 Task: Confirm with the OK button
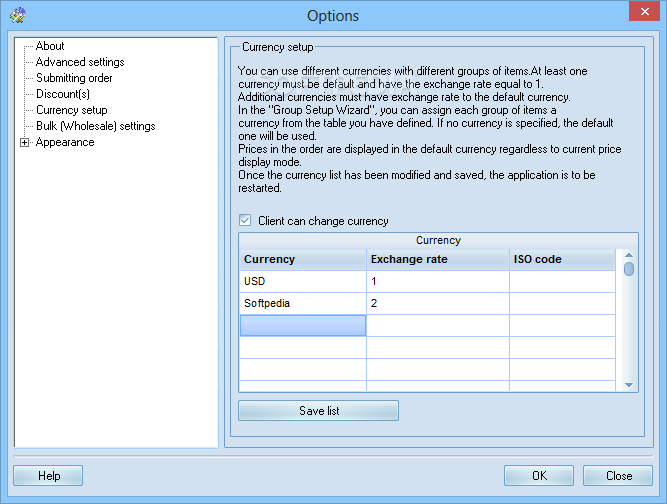point(539,476)
